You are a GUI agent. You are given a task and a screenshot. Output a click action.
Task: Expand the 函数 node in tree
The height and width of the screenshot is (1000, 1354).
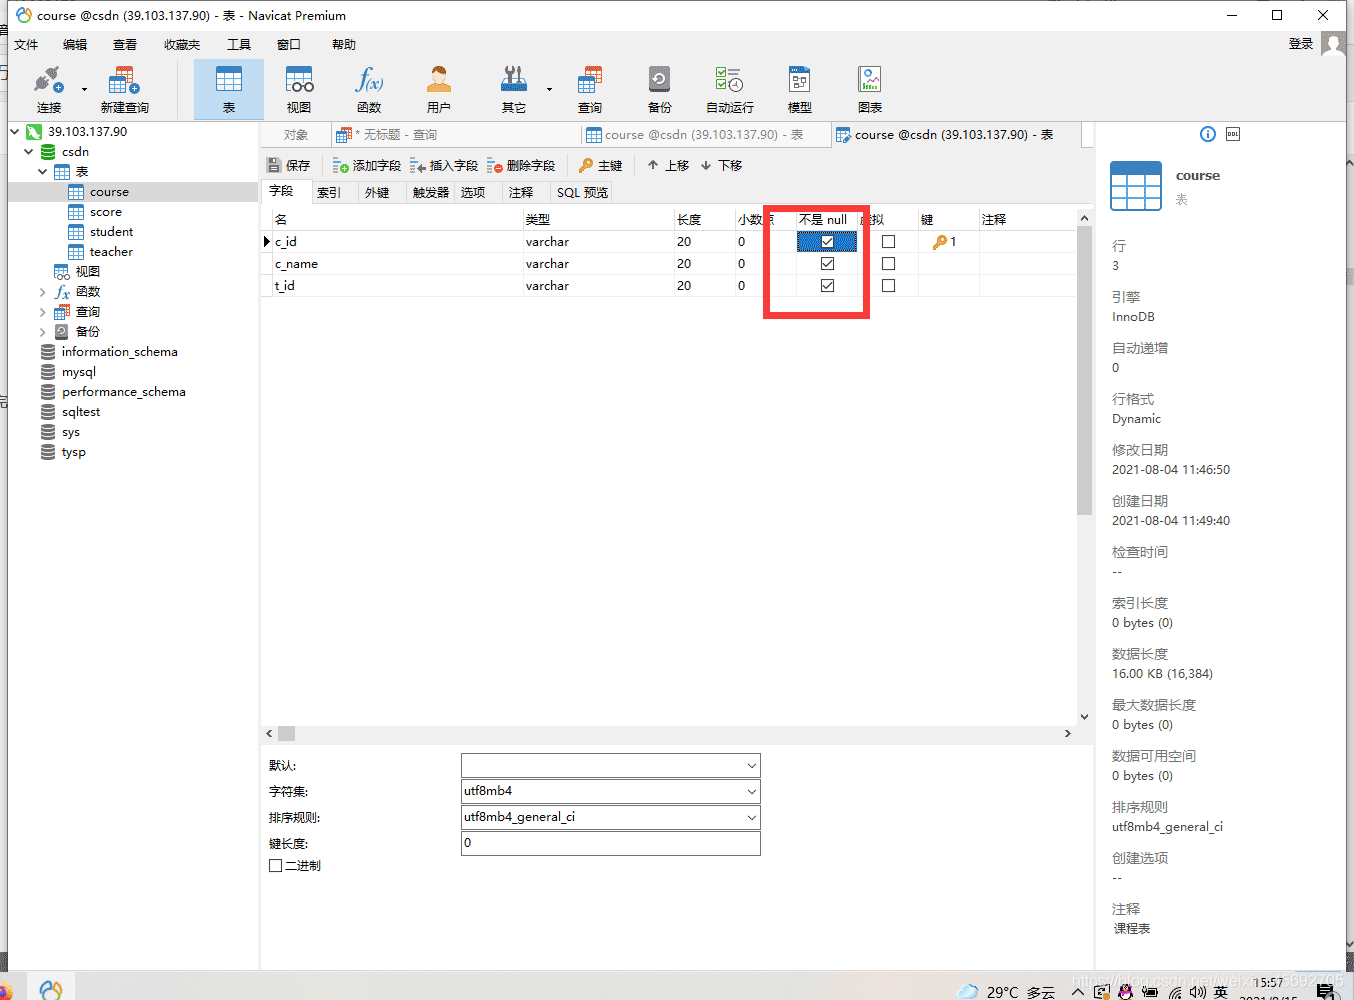click(42, 292)
